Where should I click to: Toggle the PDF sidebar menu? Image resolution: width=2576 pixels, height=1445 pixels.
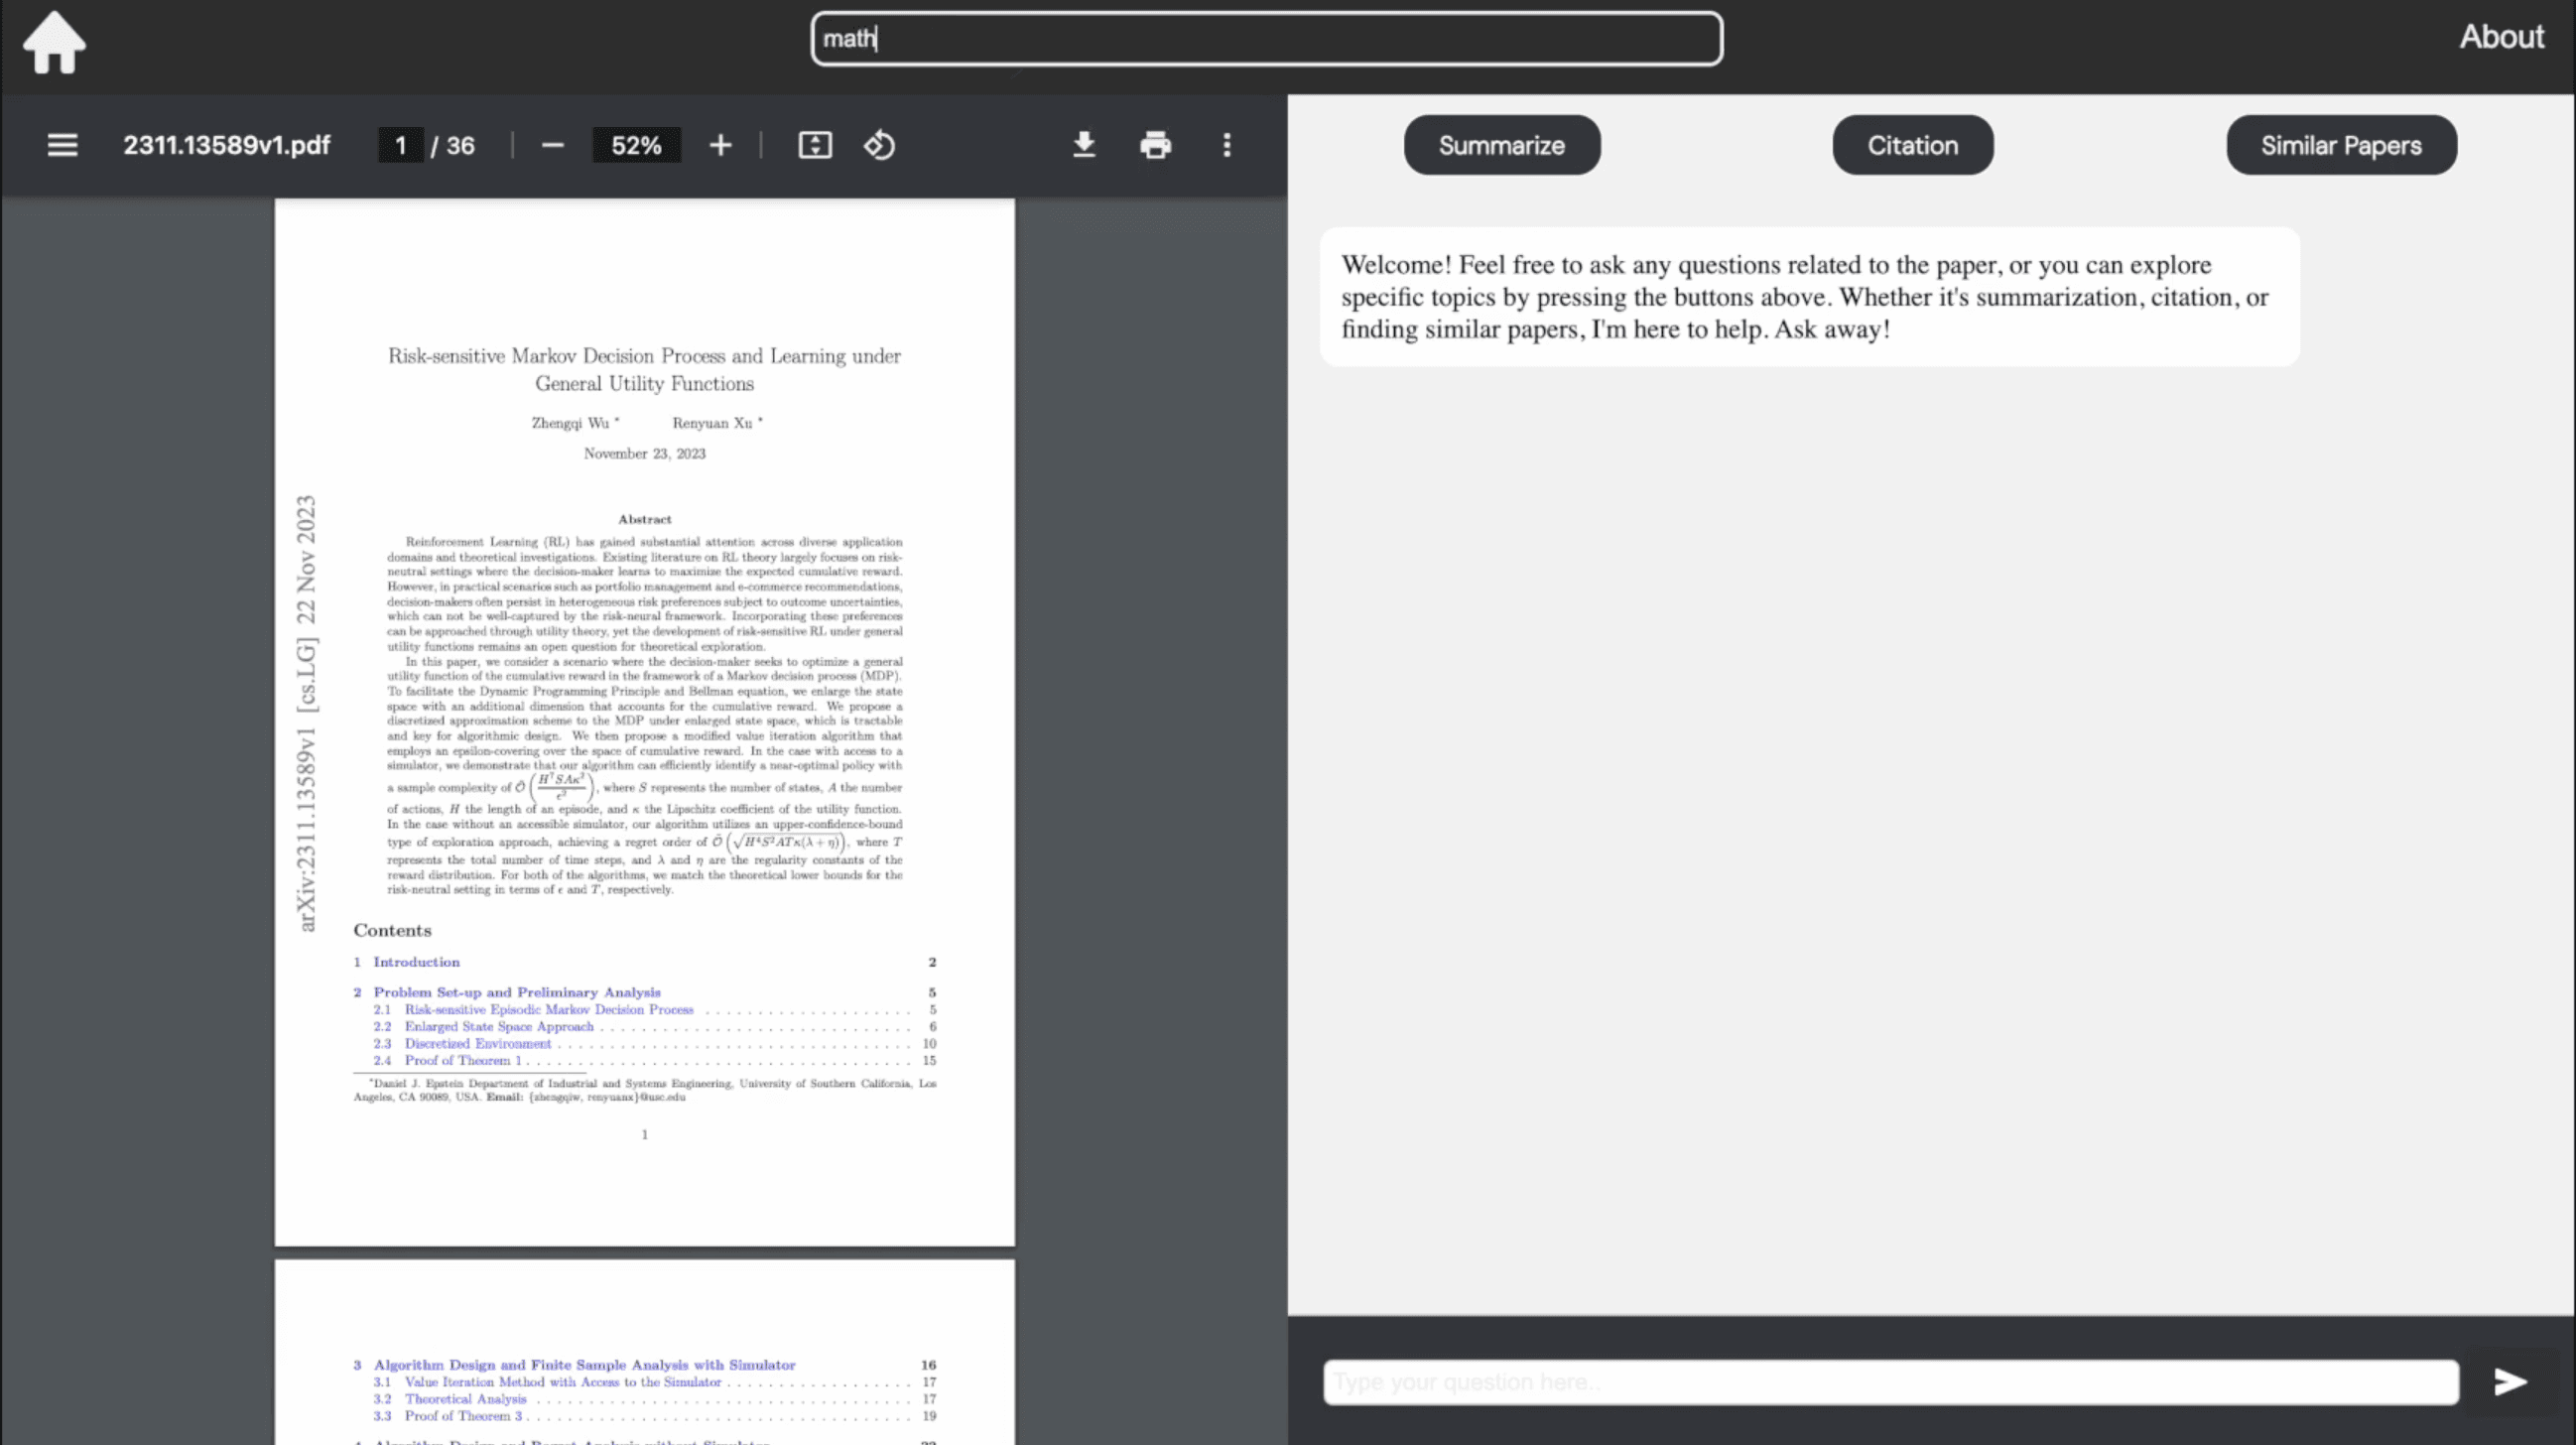[x=62, y=146]
